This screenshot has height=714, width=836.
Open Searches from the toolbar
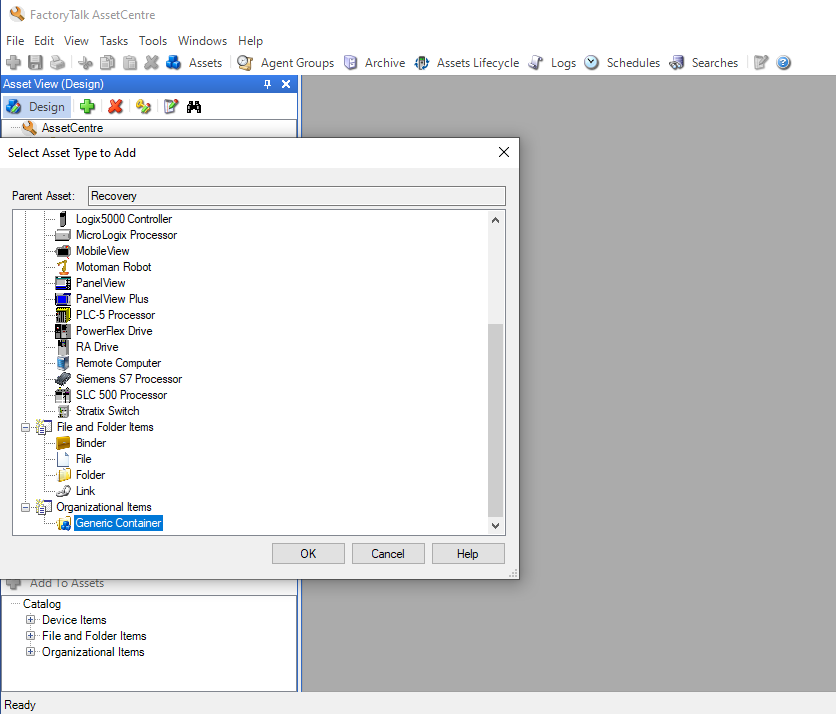[x=703, y=63]
